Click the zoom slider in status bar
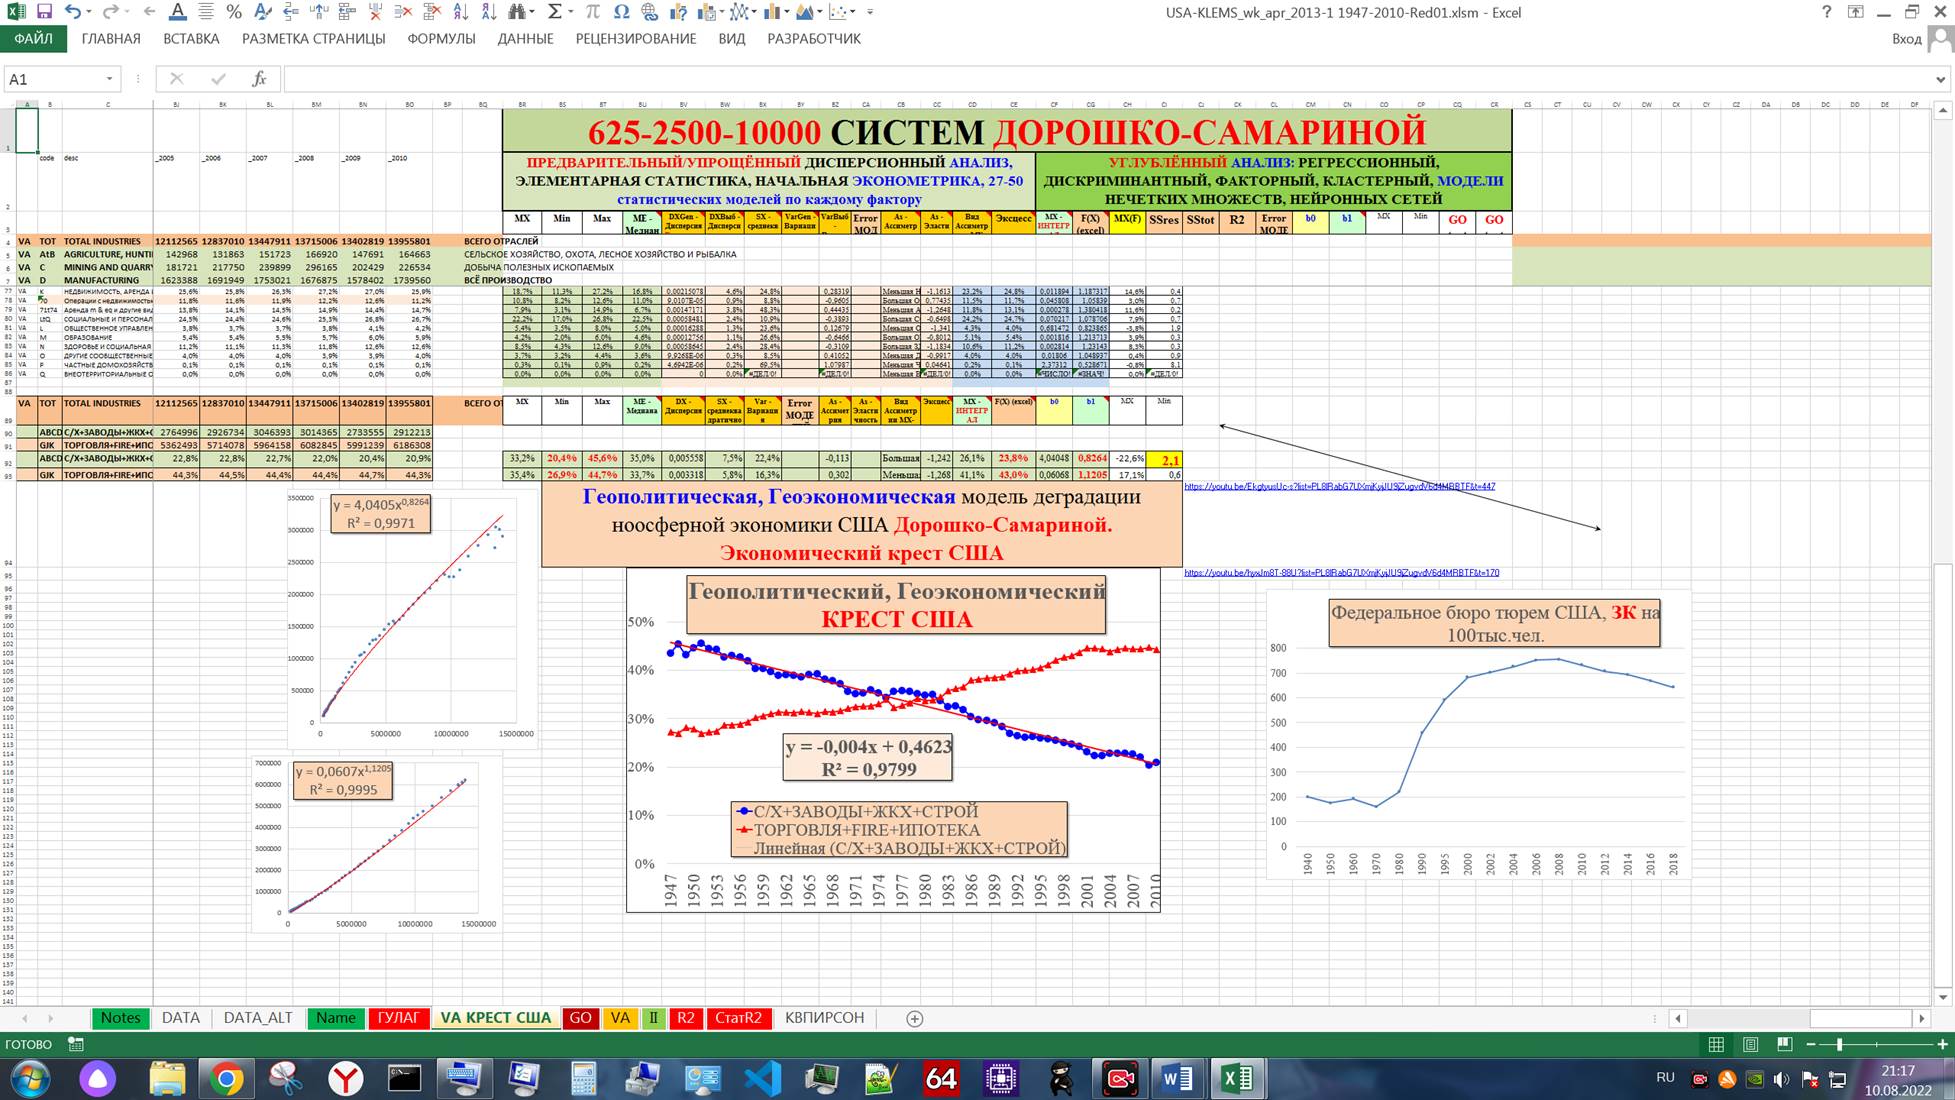 coord(1838,1044)
